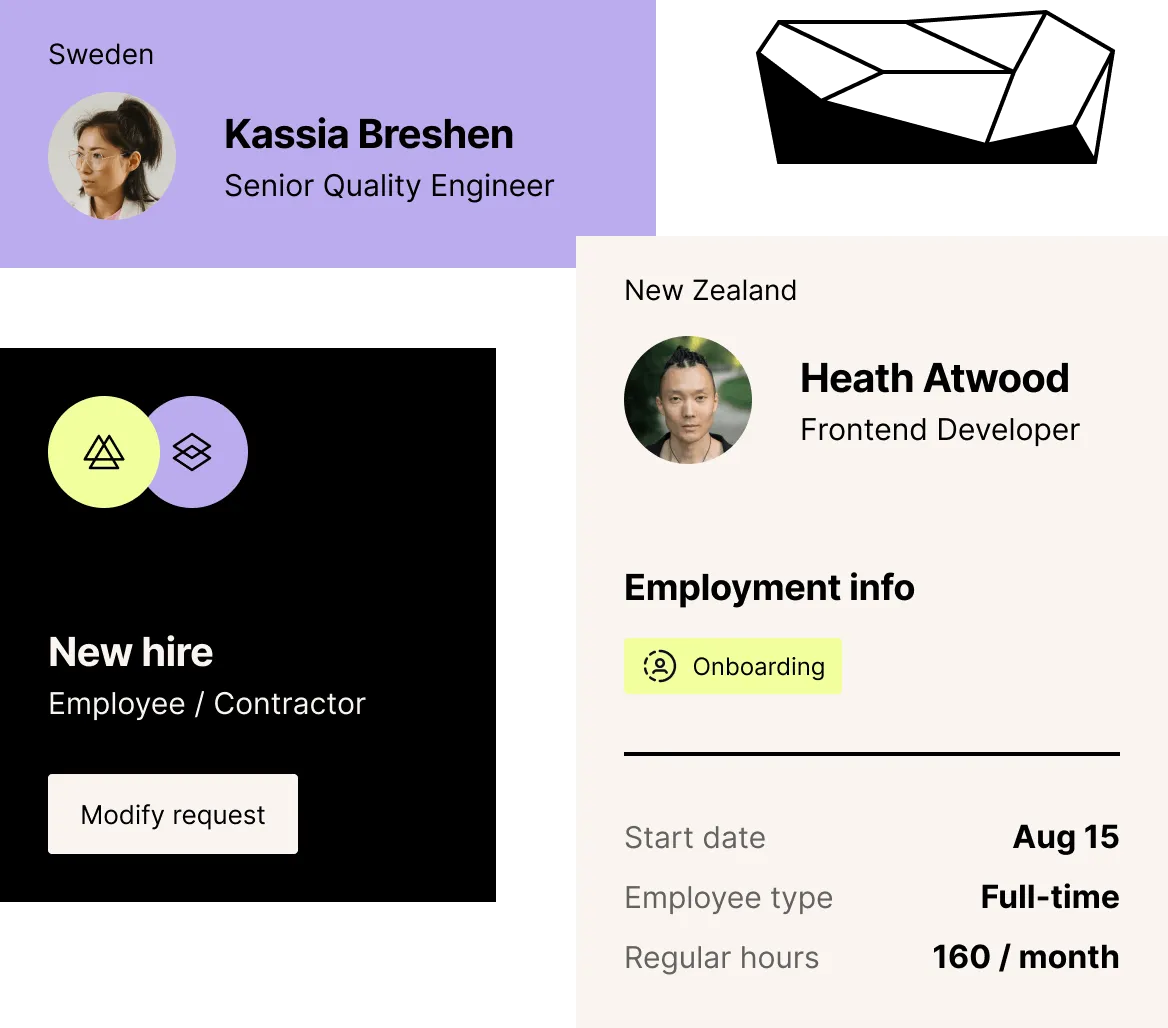Click the Aug 15 start date value

click(x=1065, y=837)
